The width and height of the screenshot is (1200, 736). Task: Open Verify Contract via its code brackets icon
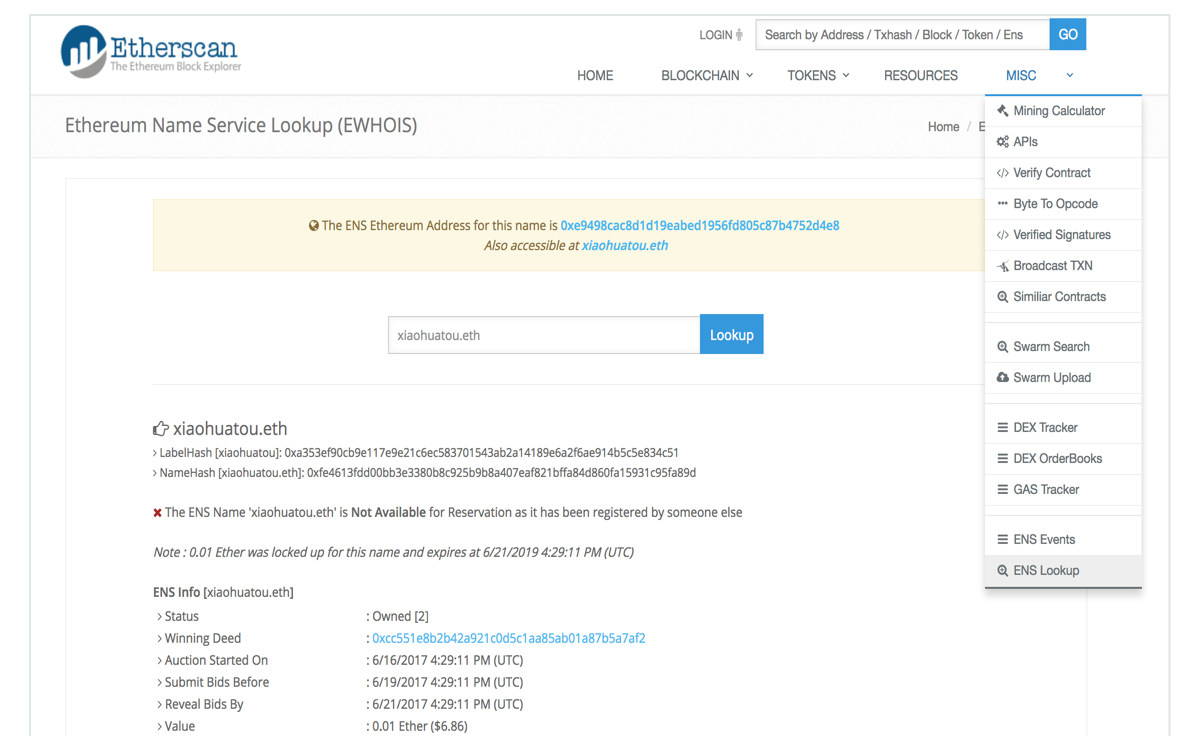click(1003, 172)
